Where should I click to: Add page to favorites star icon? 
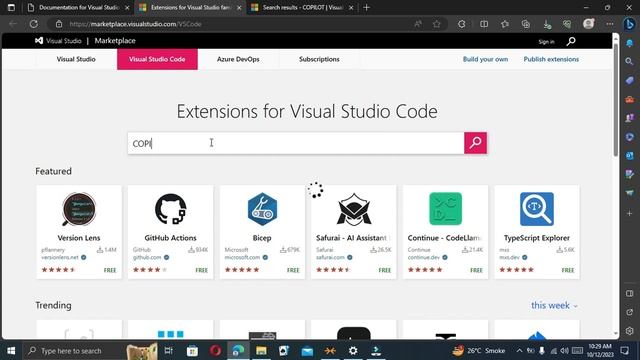pos(437,24)
